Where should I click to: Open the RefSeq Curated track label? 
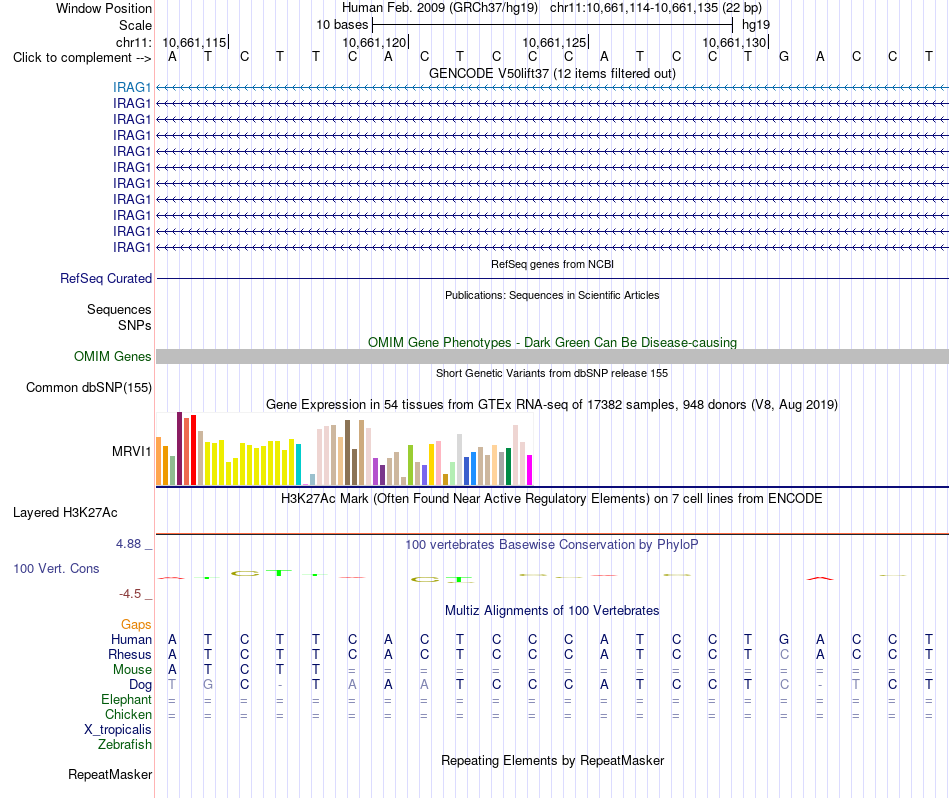click(105, 278)
